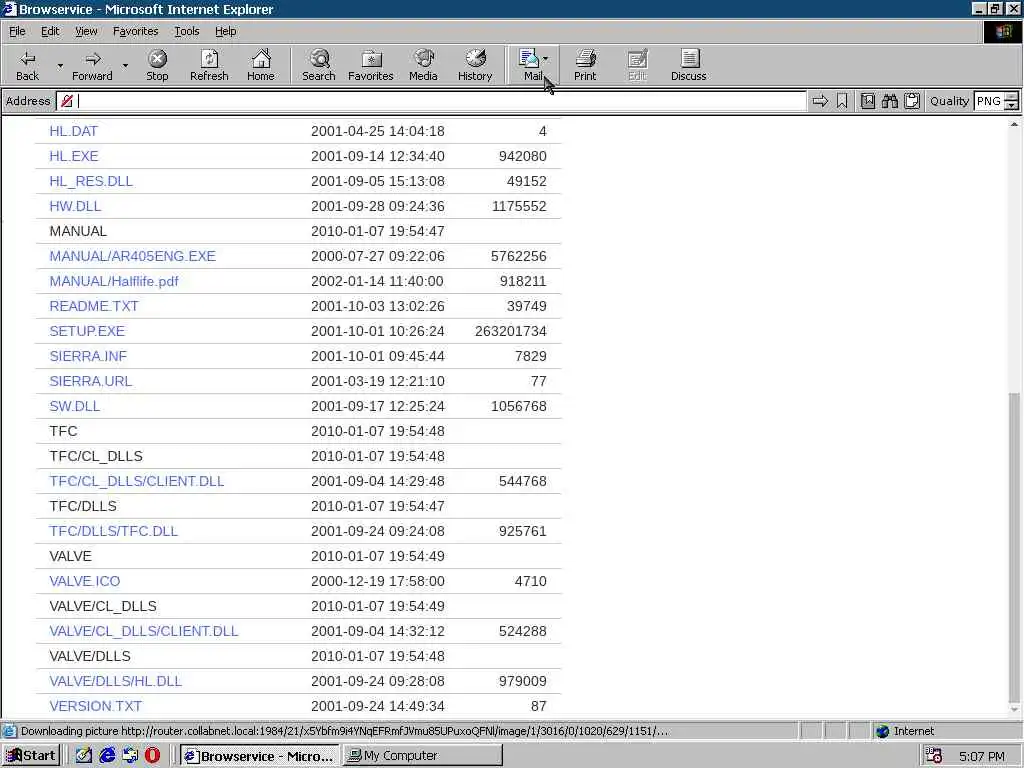
Task: Download the SETUP.EXE link
Action: pyautogui.click(x=87, y=331)
